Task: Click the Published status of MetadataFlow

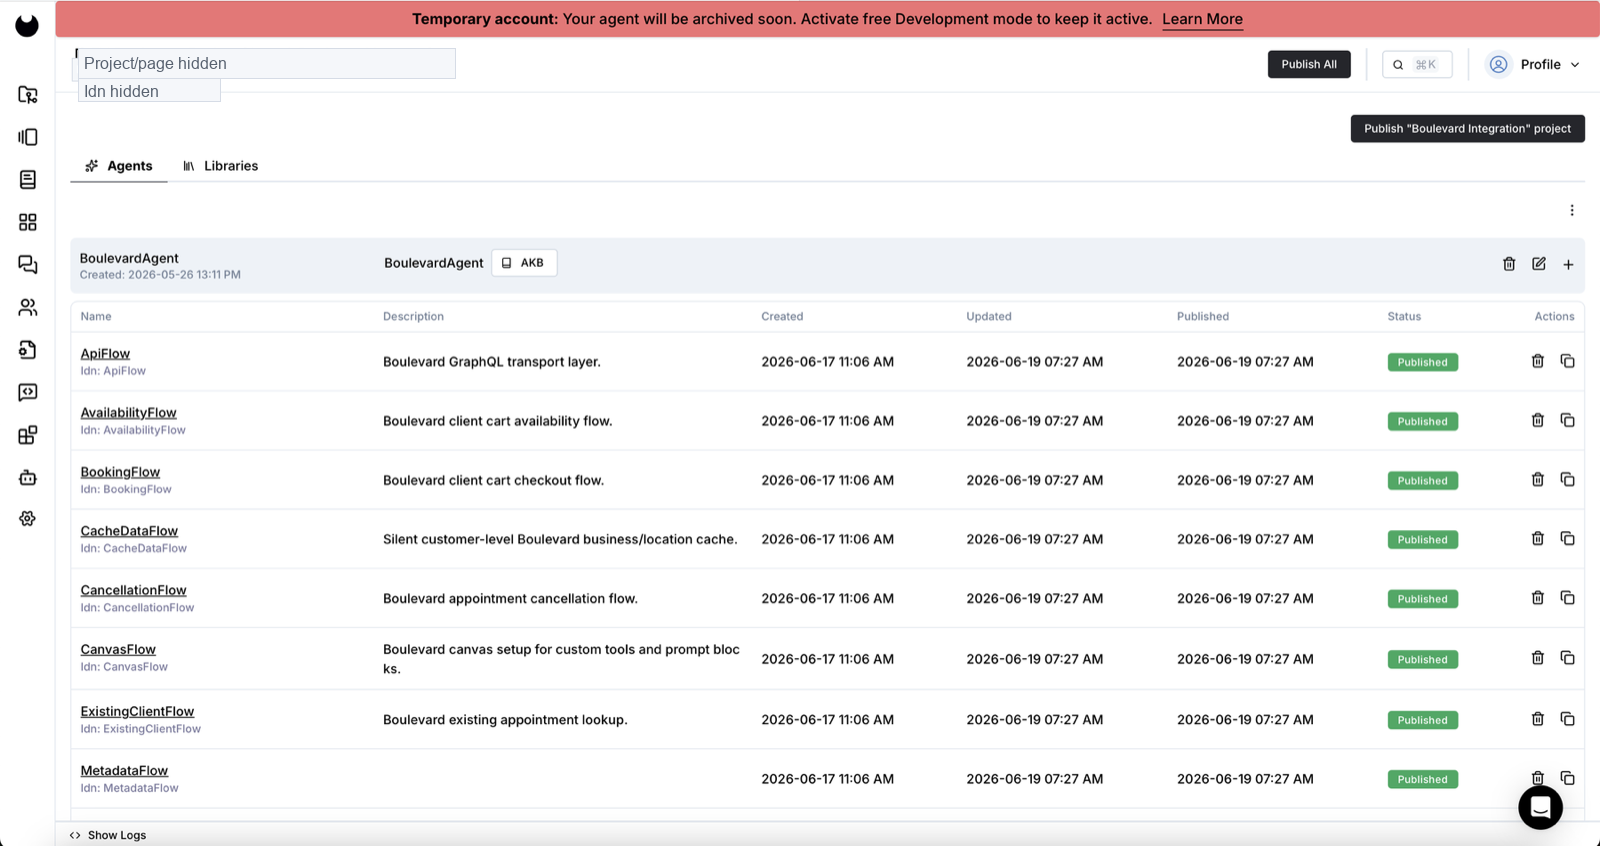Action: 1422,779
